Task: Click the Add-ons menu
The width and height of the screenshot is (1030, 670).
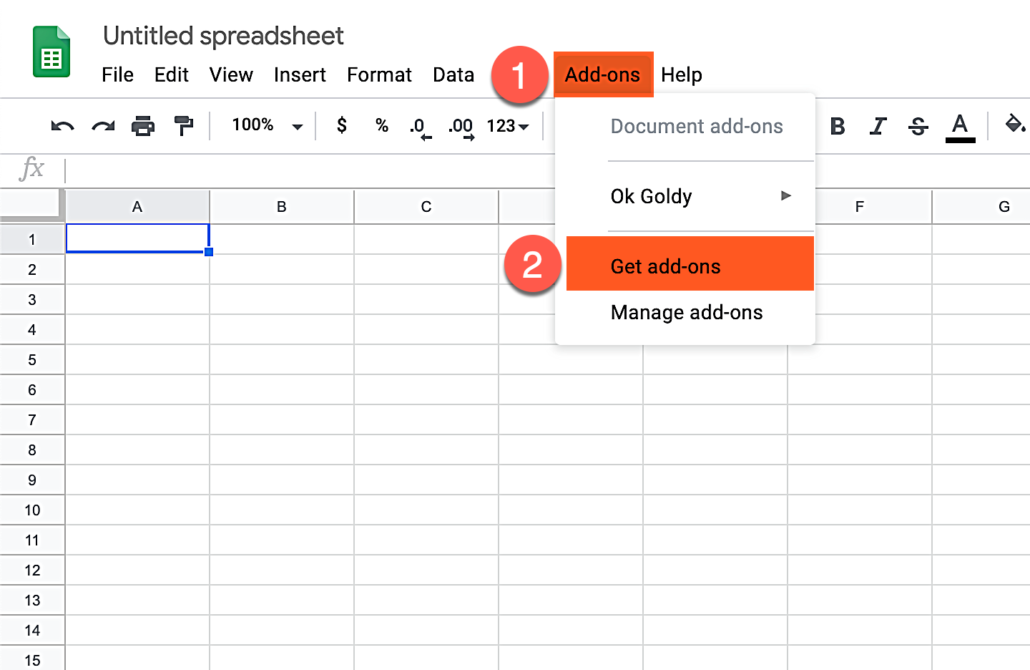Action: tap(603, 74)
